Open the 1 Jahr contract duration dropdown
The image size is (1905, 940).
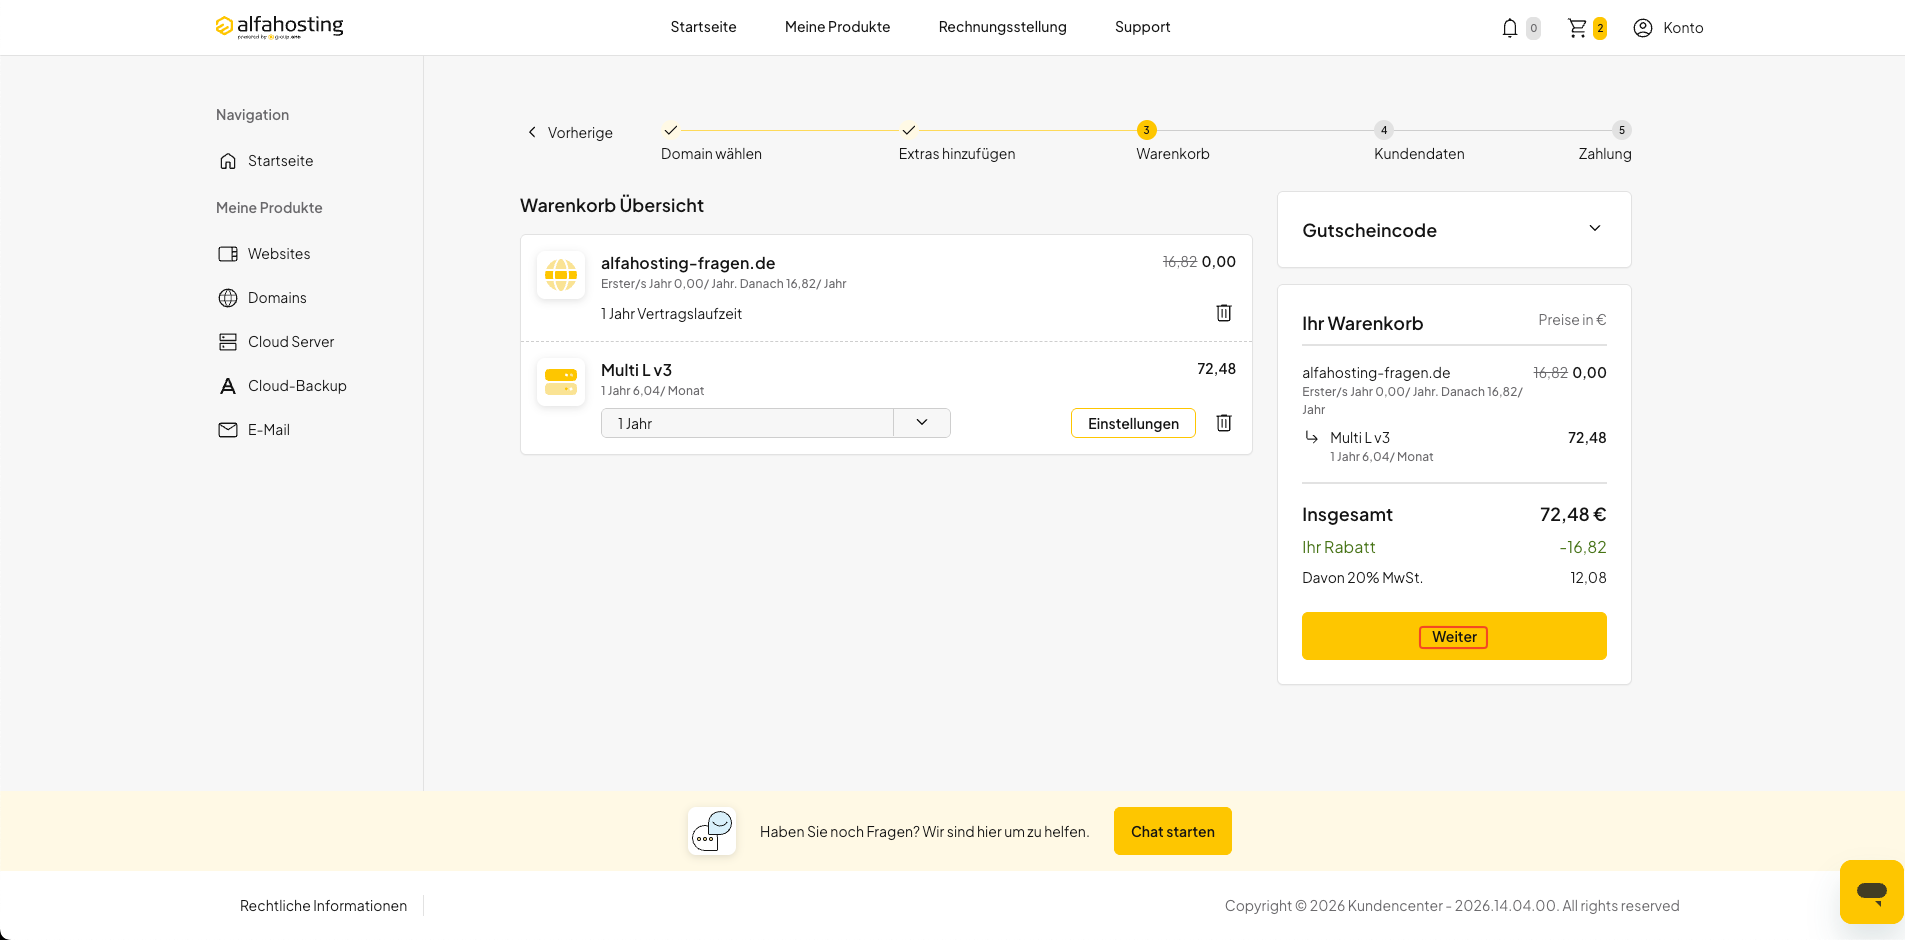tap(775, 423)
